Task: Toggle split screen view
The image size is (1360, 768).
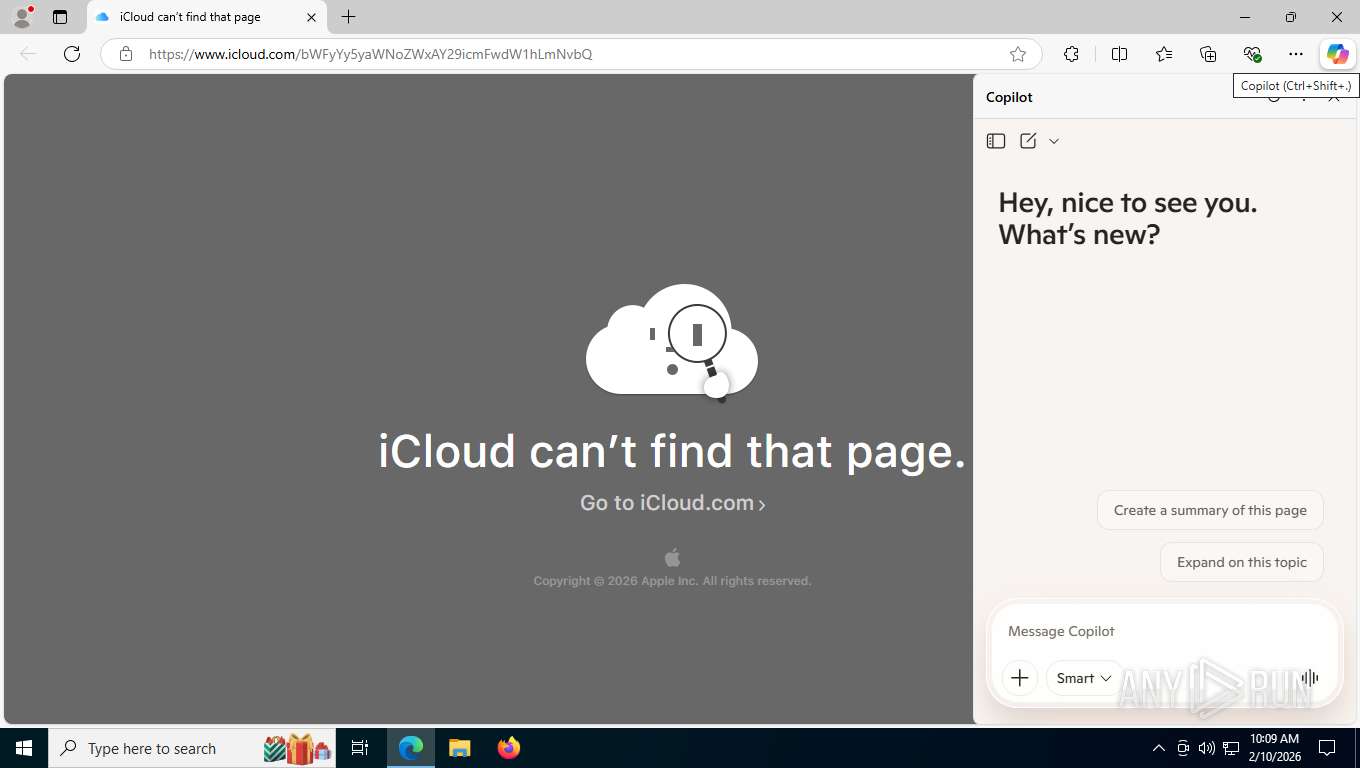Action: (1119, 54)
